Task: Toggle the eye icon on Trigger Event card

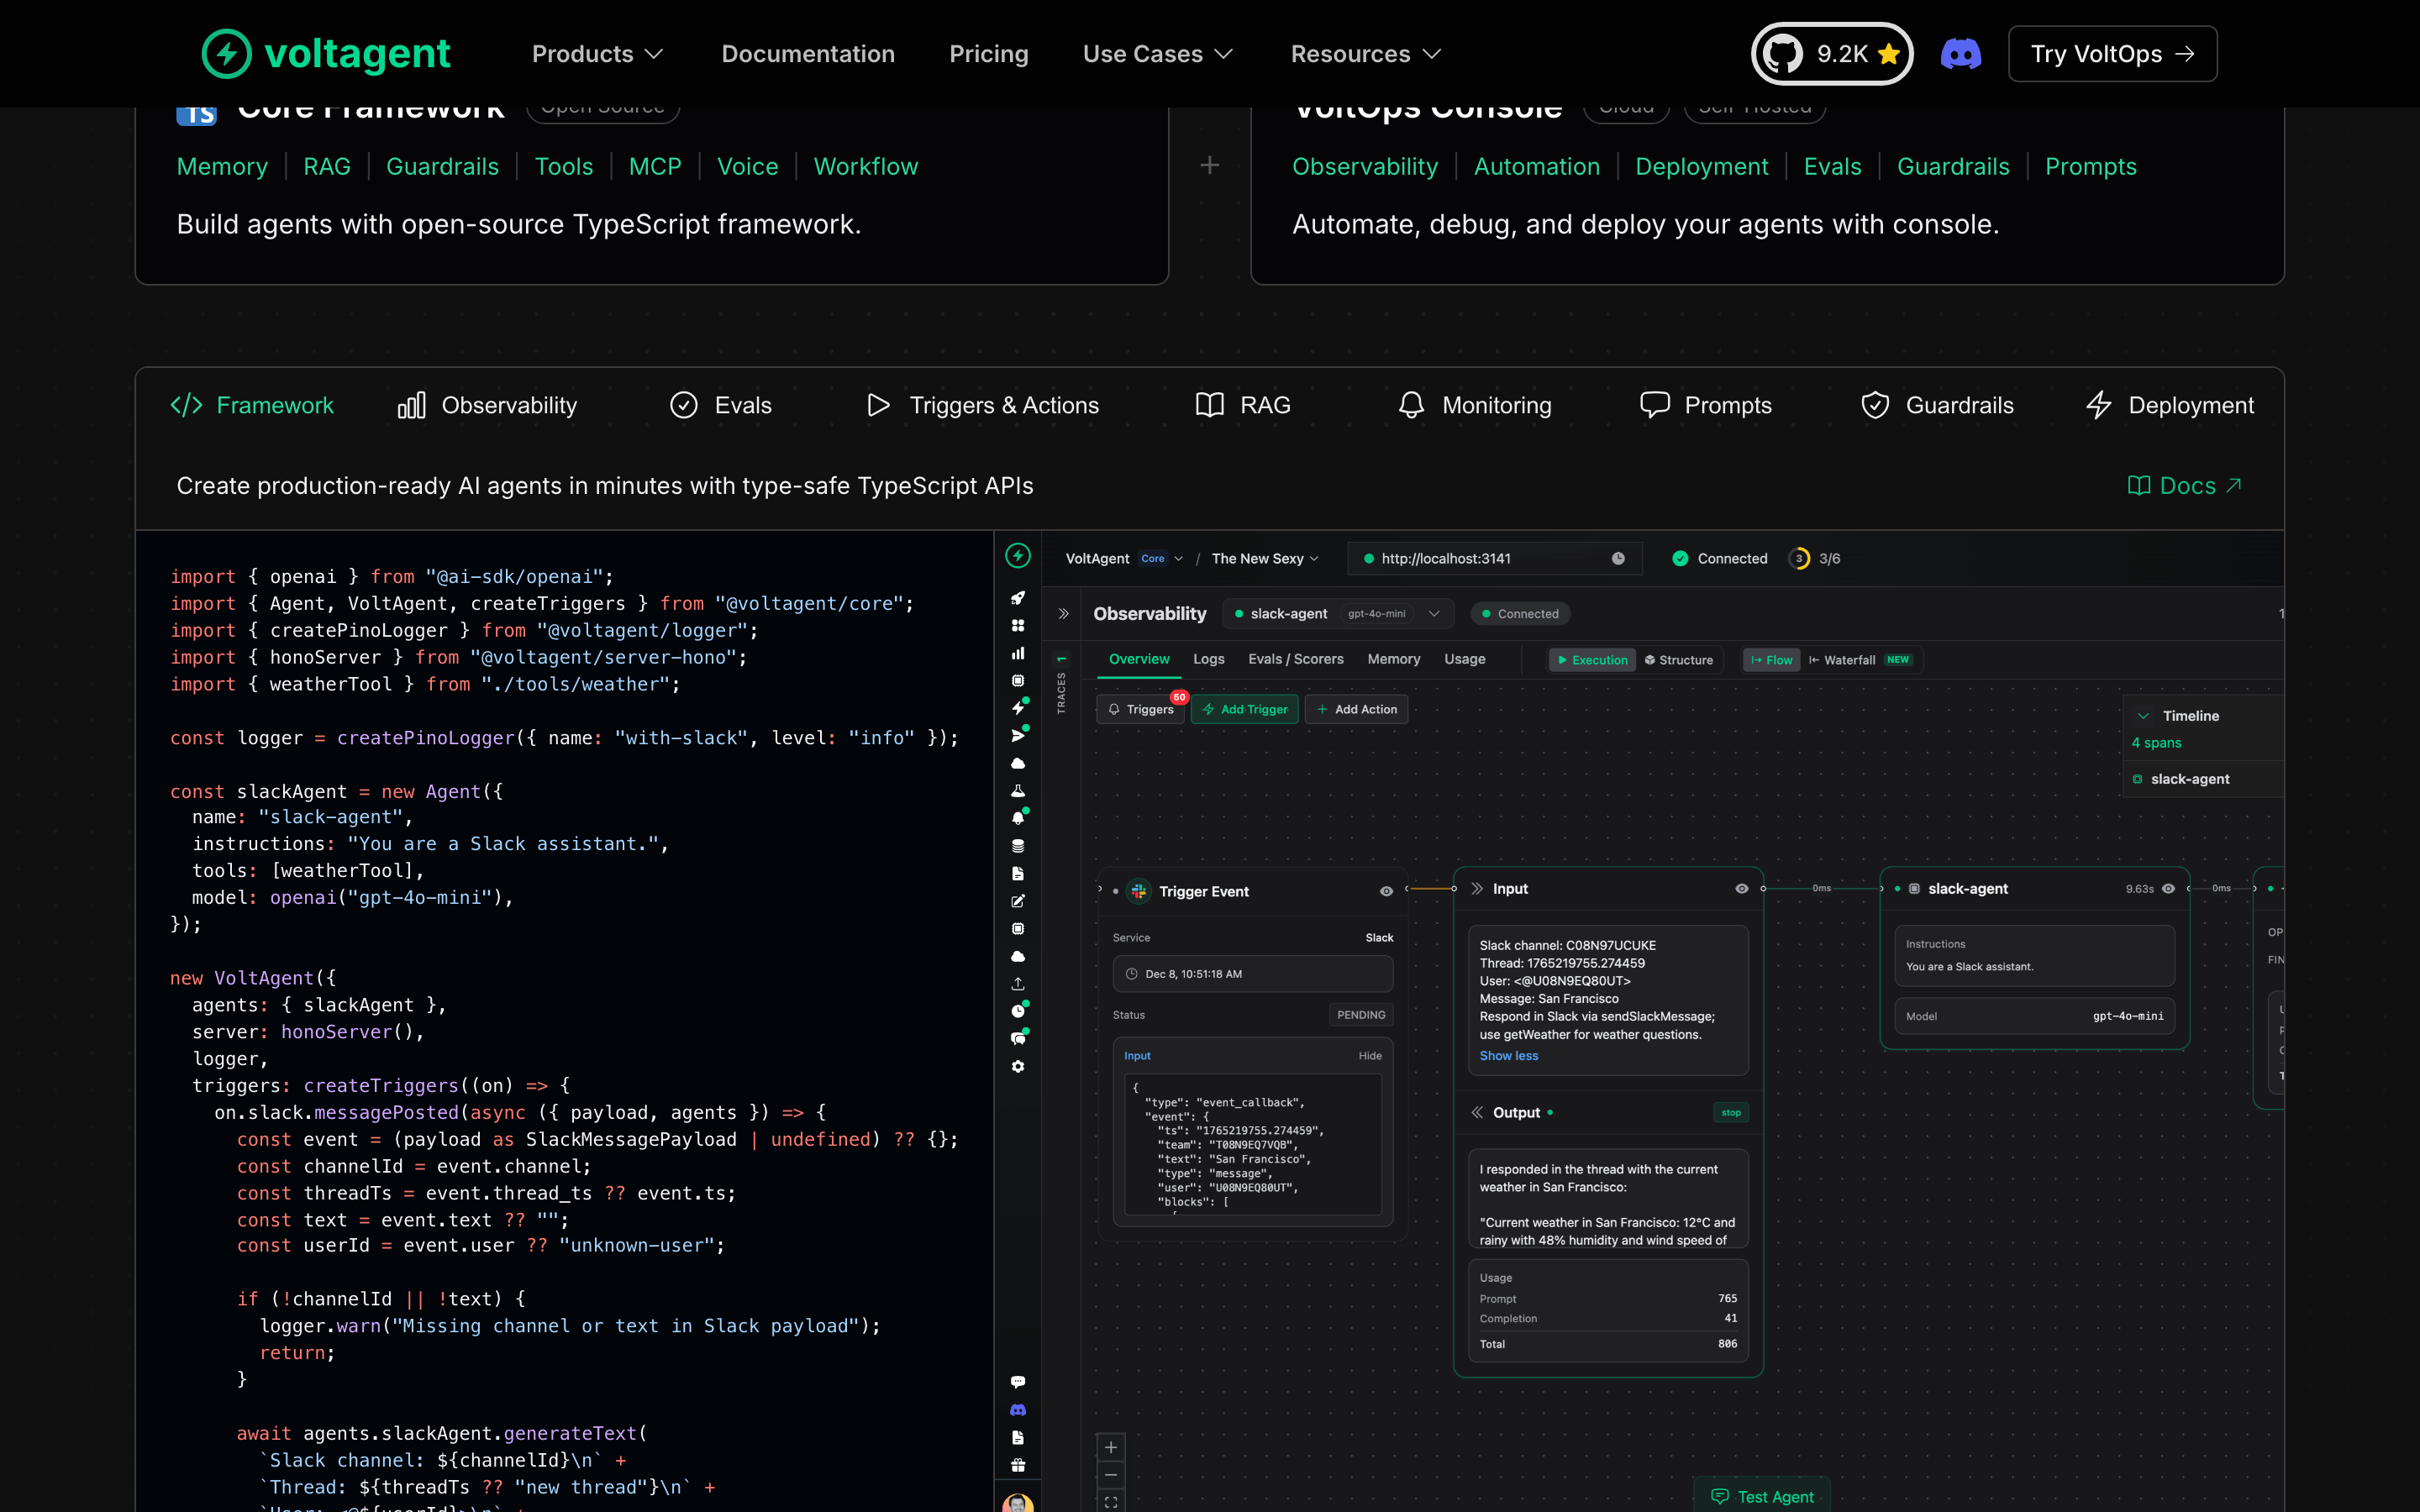Action: [1386, 891]
